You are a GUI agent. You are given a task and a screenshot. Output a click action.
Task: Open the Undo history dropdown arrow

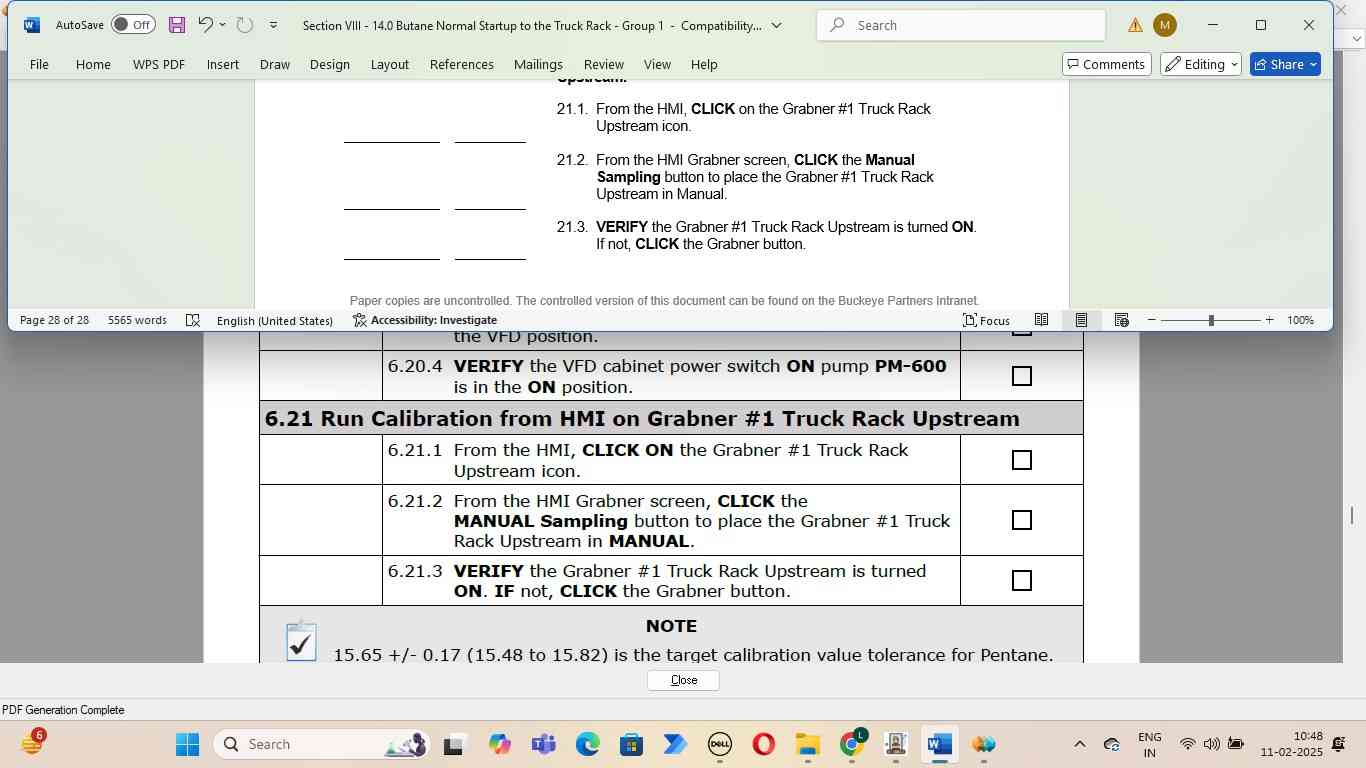point(222,25)
